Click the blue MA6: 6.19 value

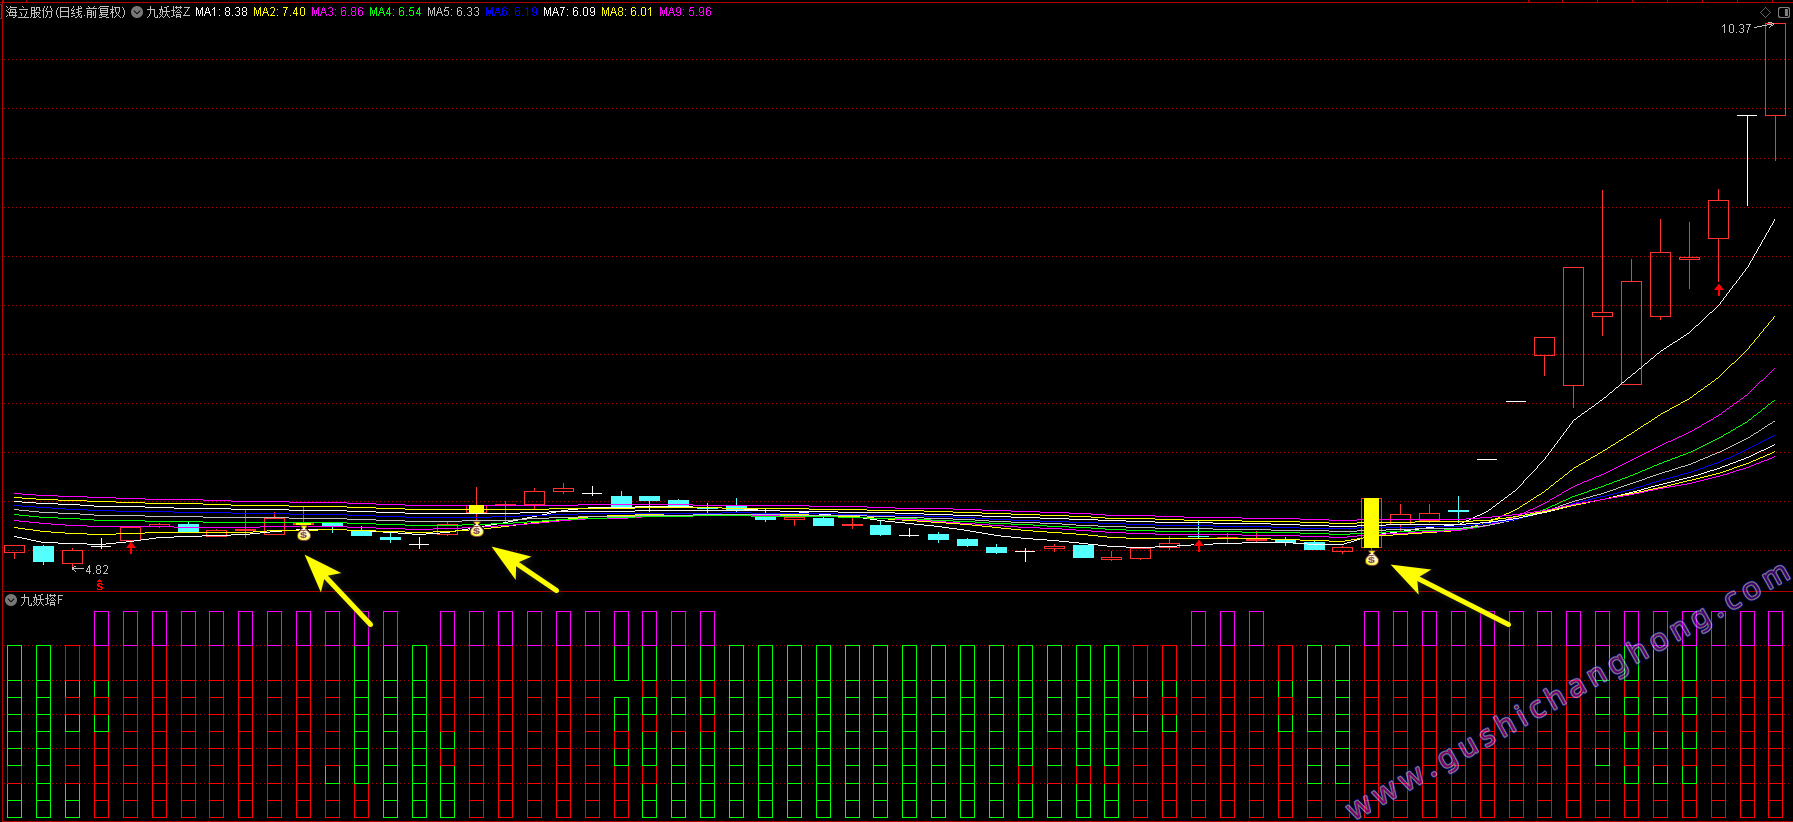(511, 12)
